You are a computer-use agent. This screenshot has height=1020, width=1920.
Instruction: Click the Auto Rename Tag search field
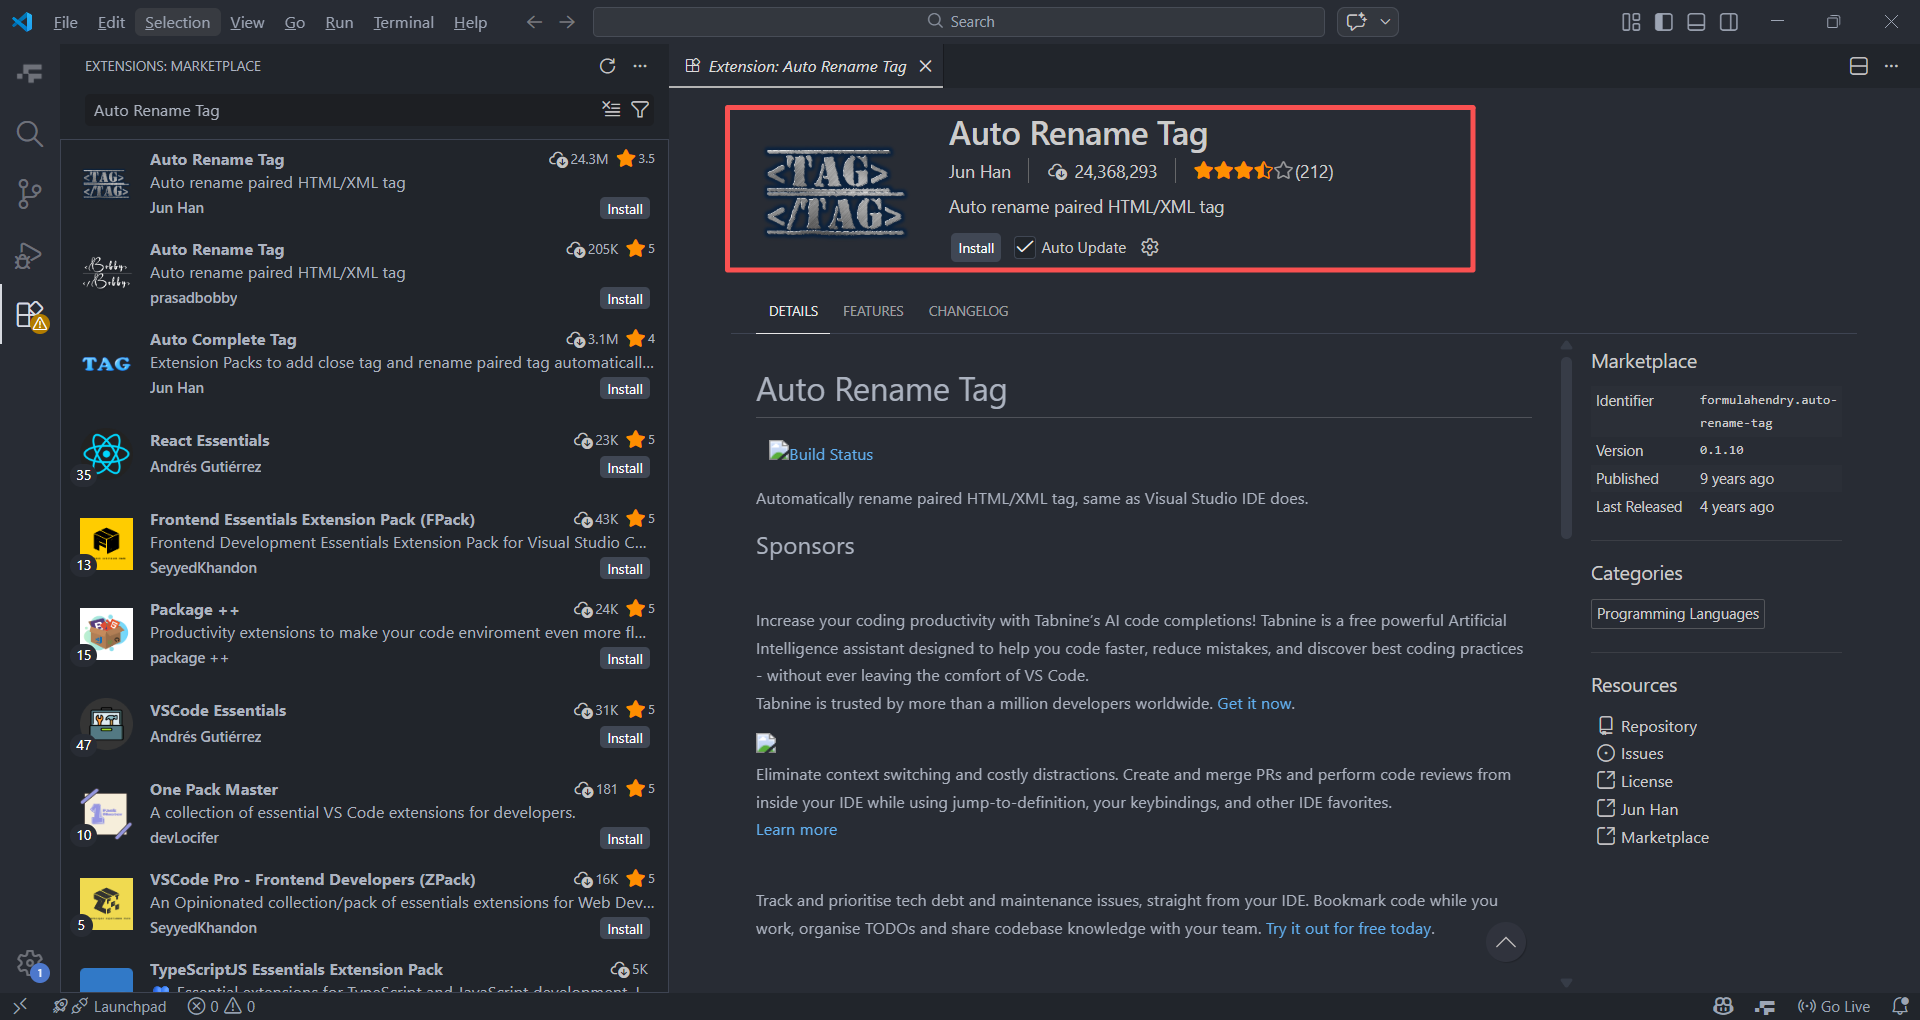[x=340, y=110]
